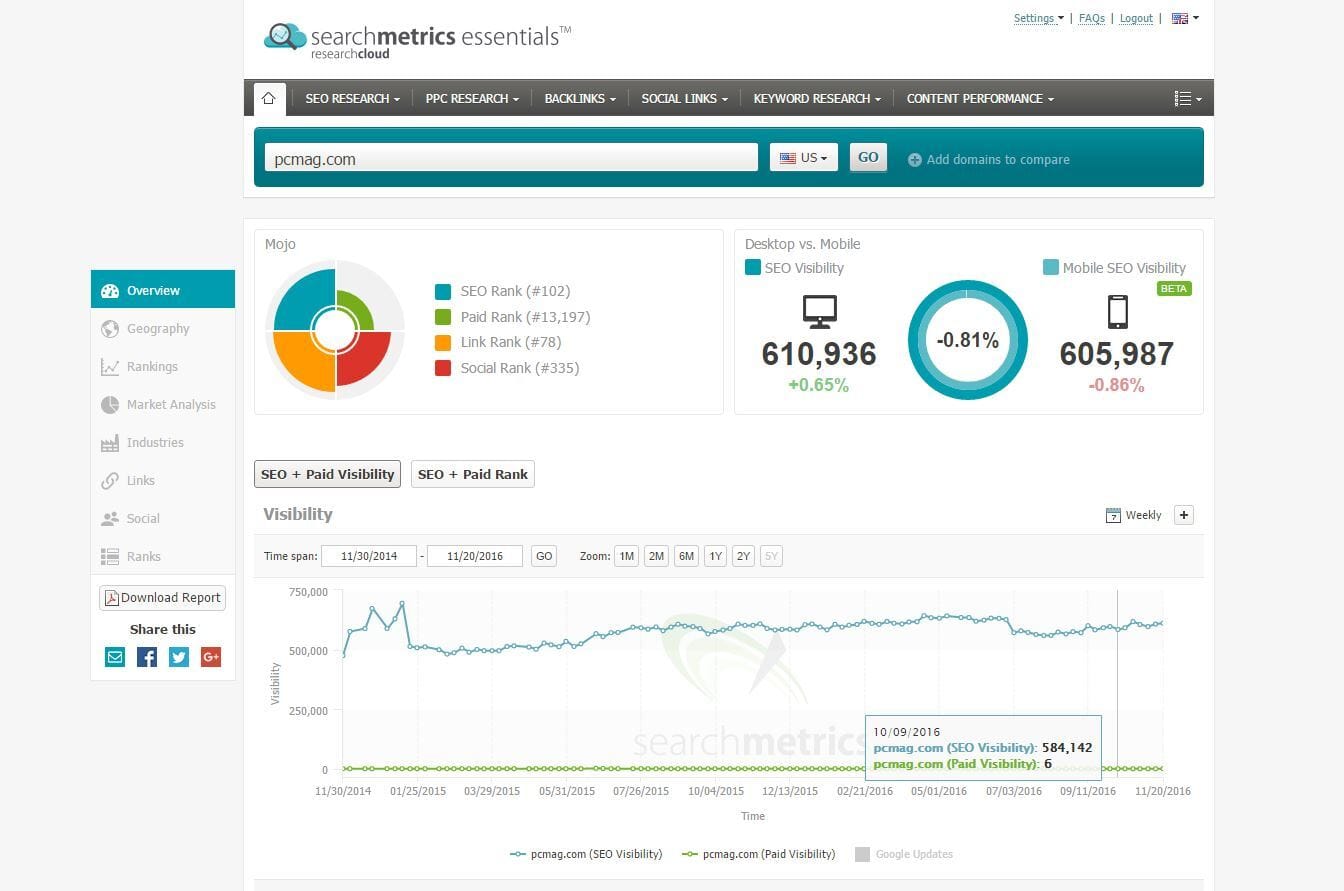Expand the Settings dropdown at top right

1037,18
